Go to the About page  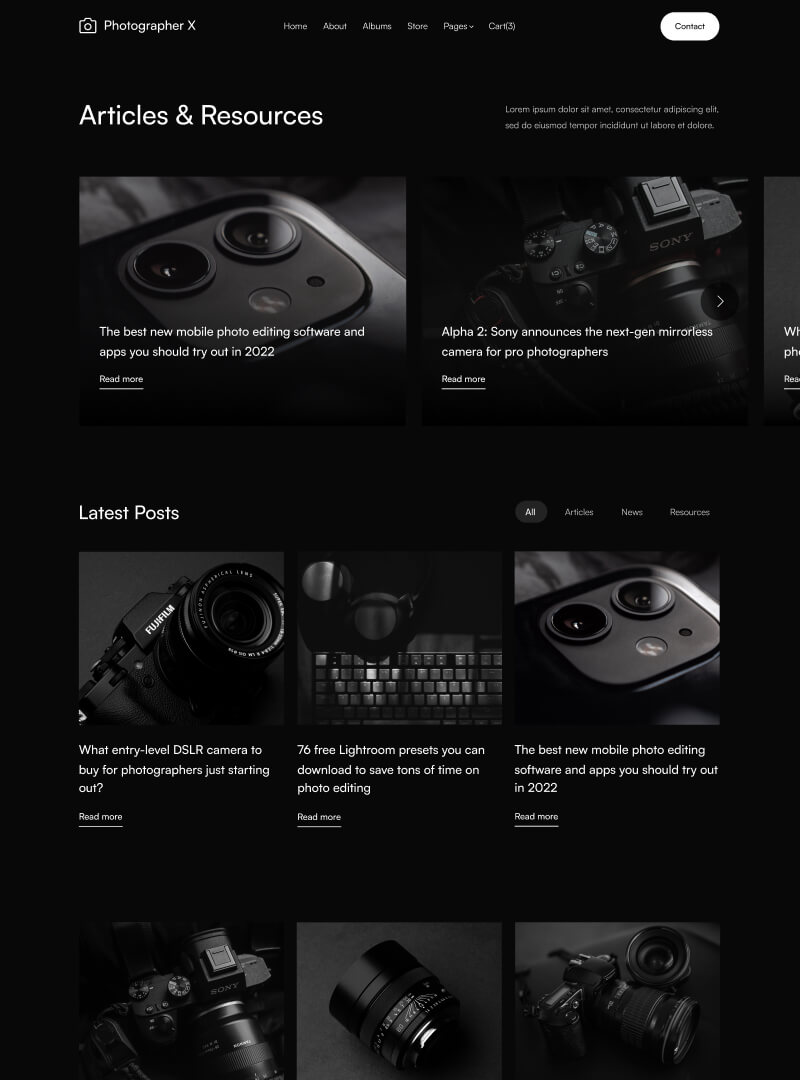click(x=335, y=26)
